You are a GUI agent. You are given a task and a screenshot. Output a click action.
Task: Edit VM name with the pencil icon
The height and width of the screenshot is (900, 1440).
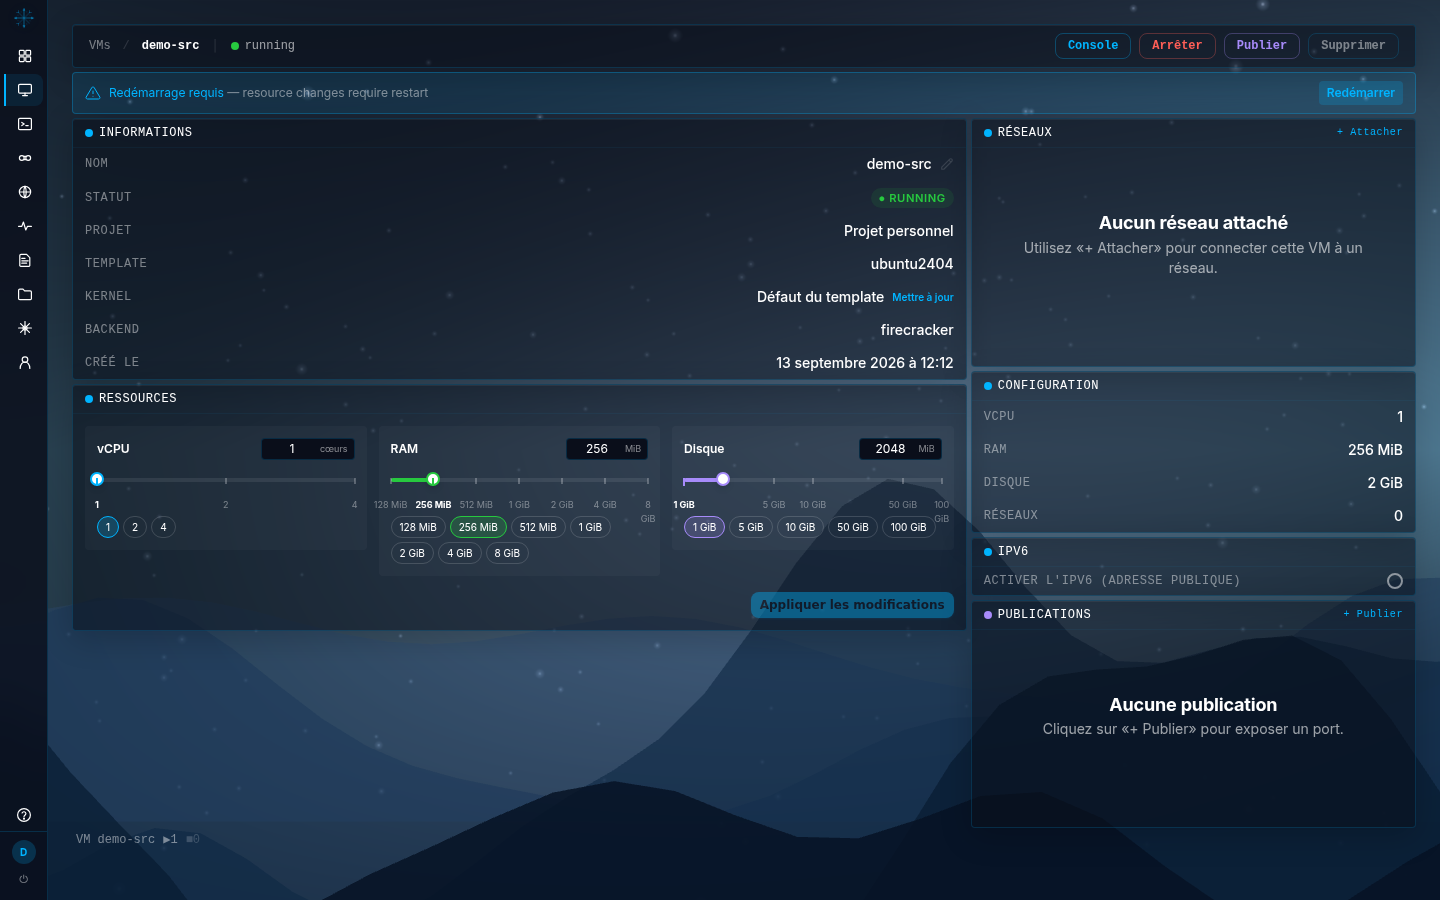pyautogui.click(x=946, y=164)
